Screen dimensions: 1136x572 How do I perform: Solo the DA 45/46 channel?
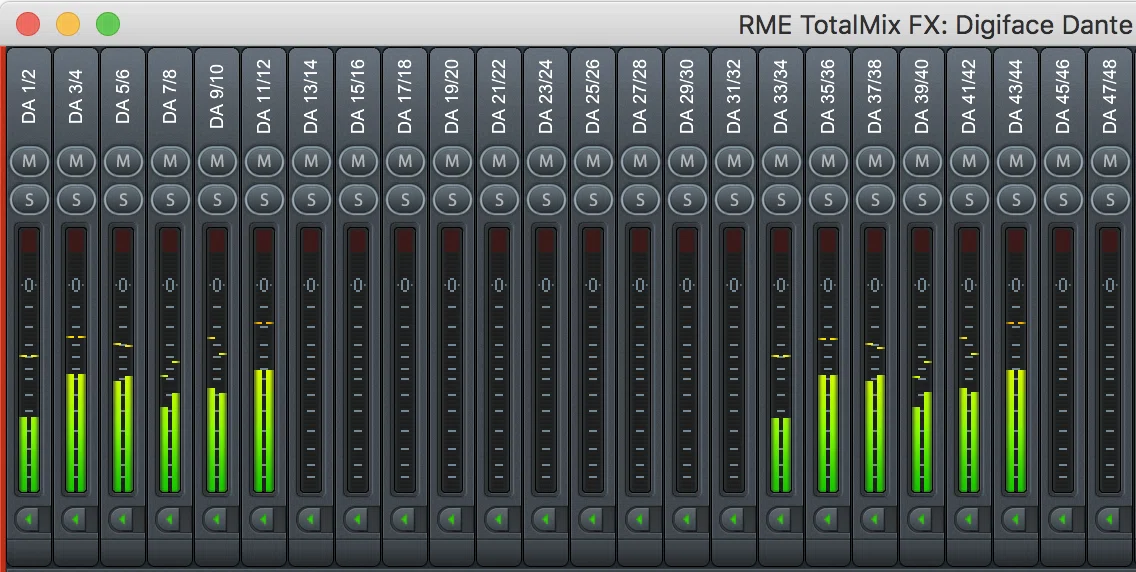tap(1063, 199)
